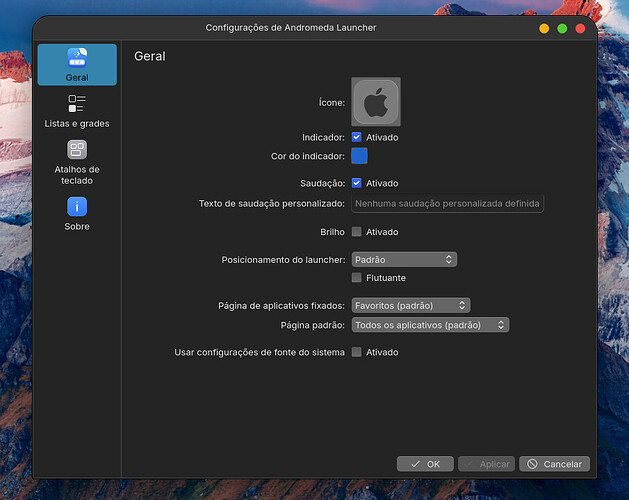
Task: Open the Geral settings section
Action: (77, 65)
